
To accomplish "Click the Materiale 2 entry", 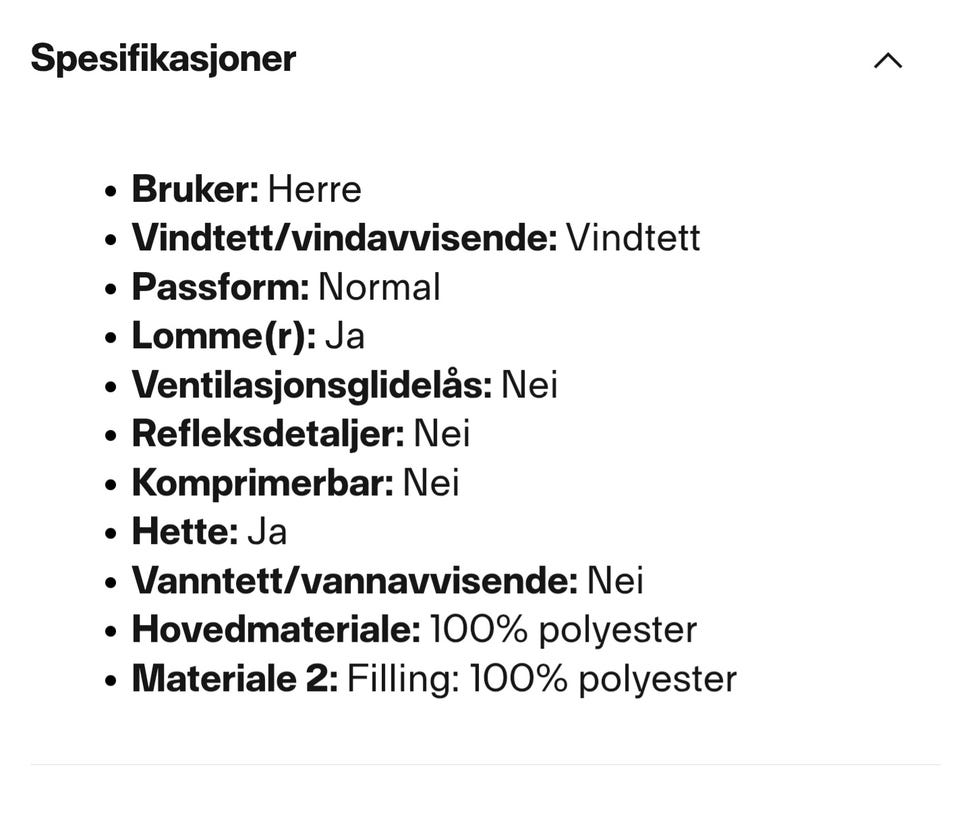I will (x=433, y=679).
